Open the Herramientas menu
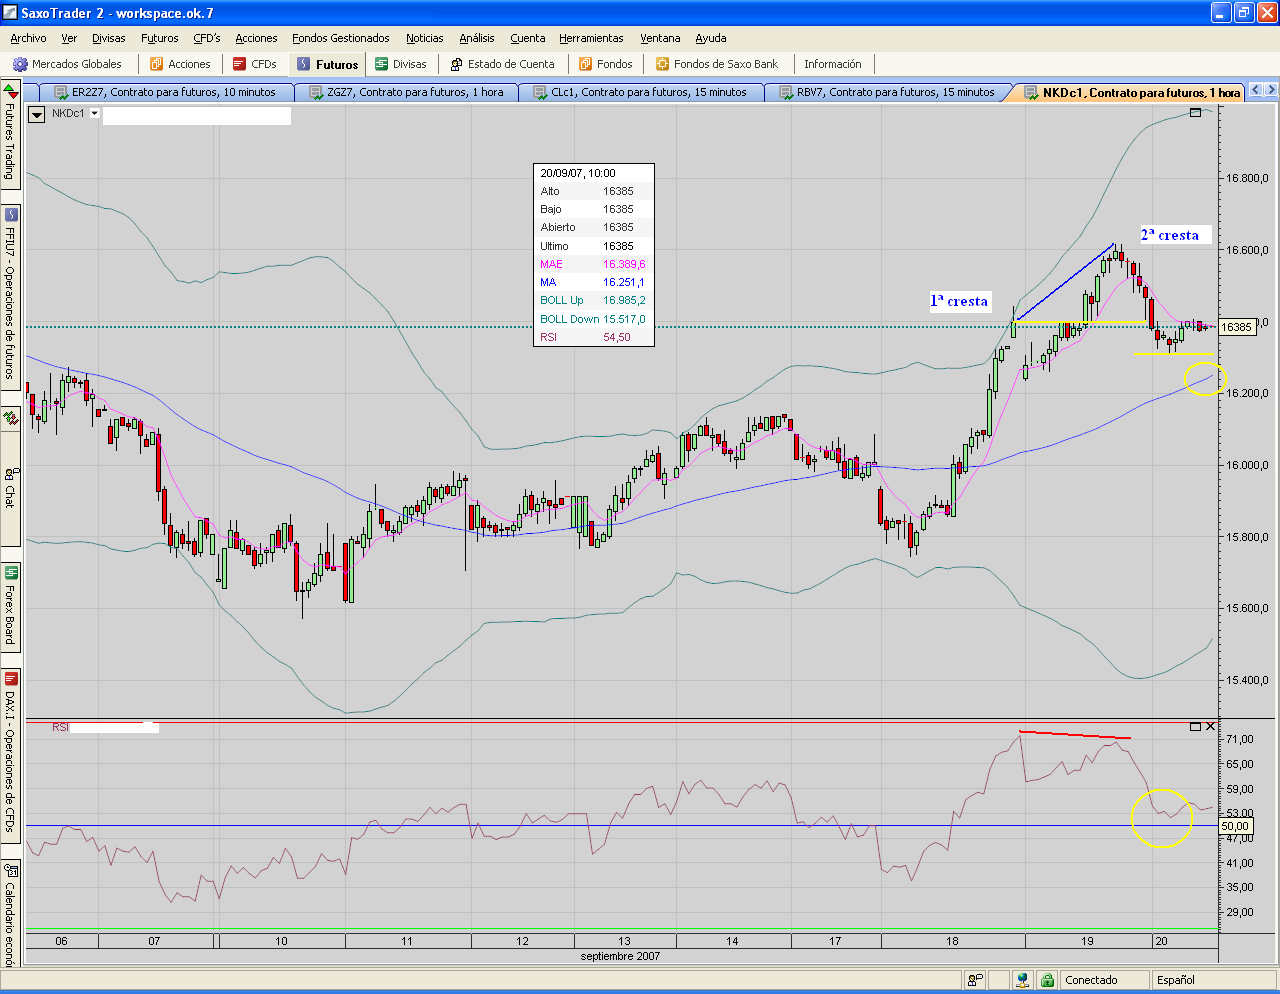The height and width of the screenshot is (994, 1280). (x=591, y=38)
